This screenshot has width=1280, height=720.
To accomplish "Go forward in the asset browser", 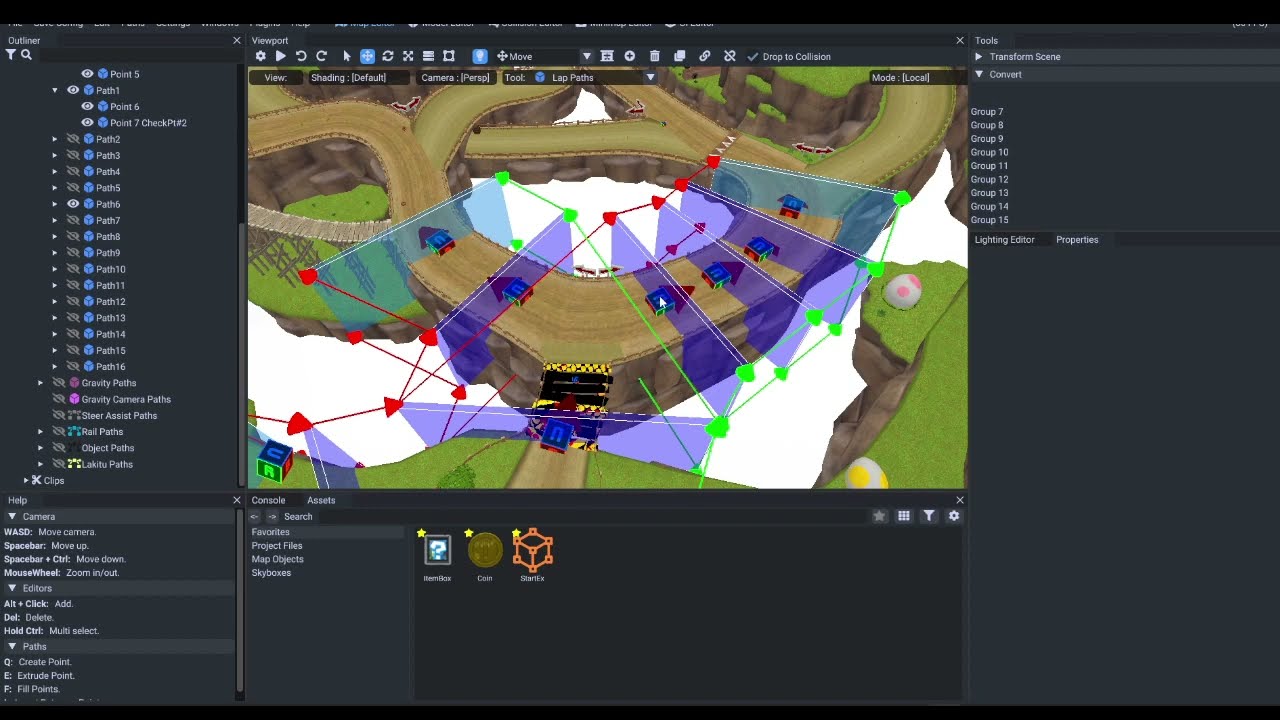I will coord(272,517).
